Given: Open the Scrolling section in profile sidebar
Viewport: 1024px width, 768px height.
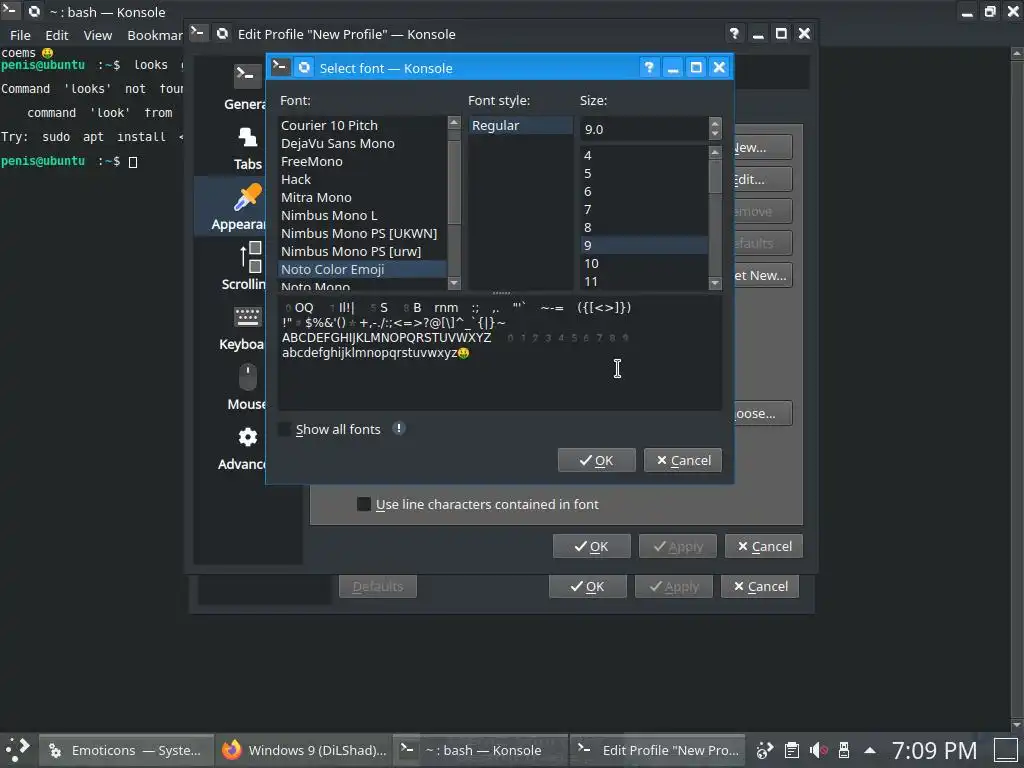Looking at the screenshot, I should [244, 266].
